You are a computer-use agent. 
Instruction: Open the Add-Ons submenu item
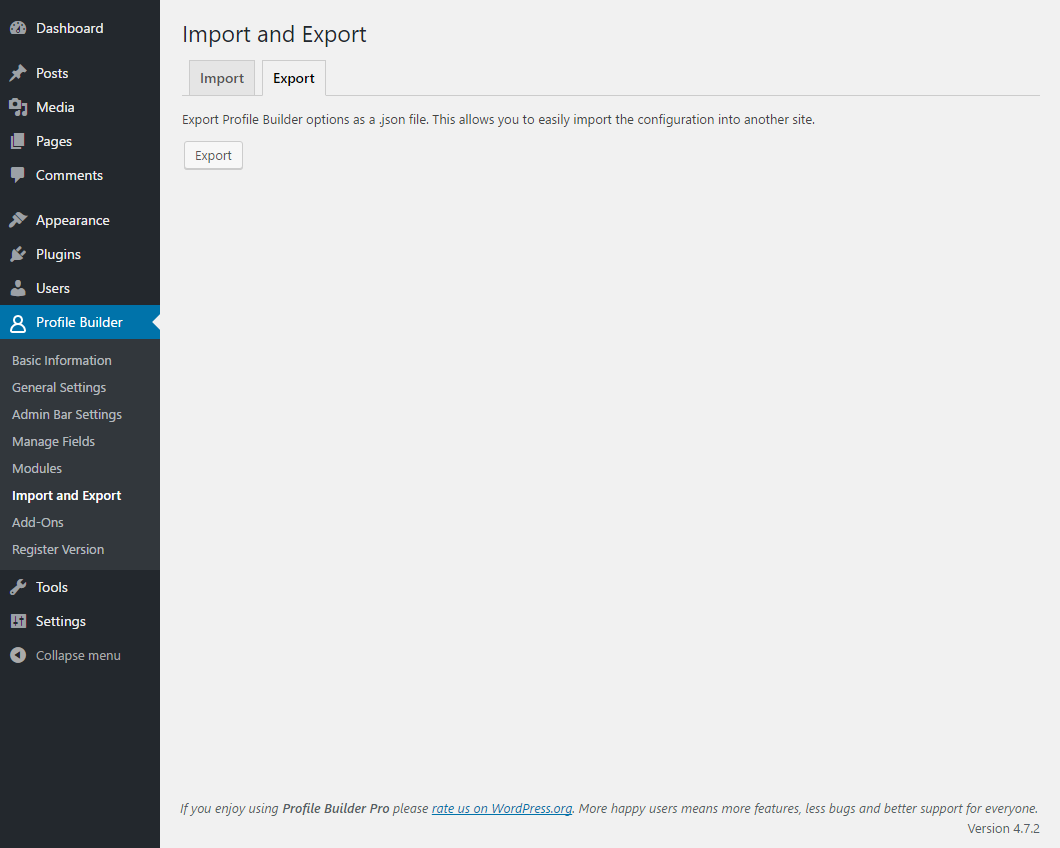(x=37, y=523)
